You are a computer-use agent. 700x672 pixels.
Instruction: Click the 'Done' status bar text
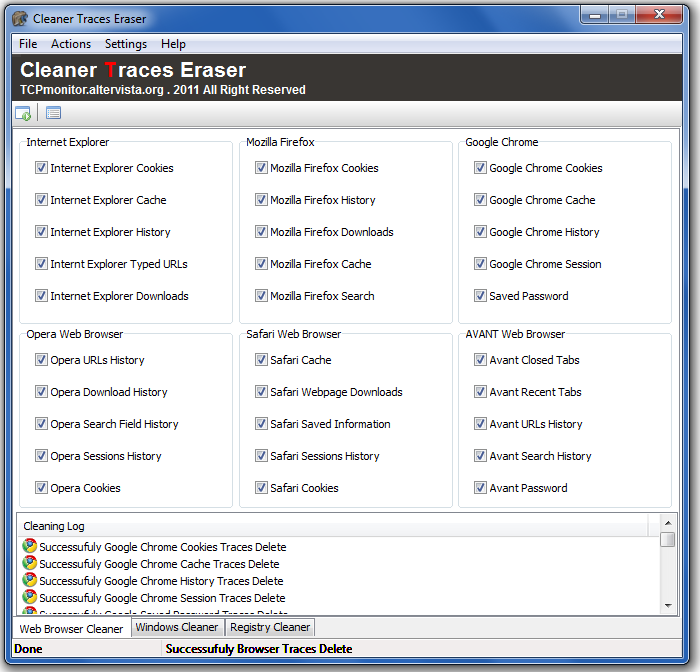click(x=28, y=648)
